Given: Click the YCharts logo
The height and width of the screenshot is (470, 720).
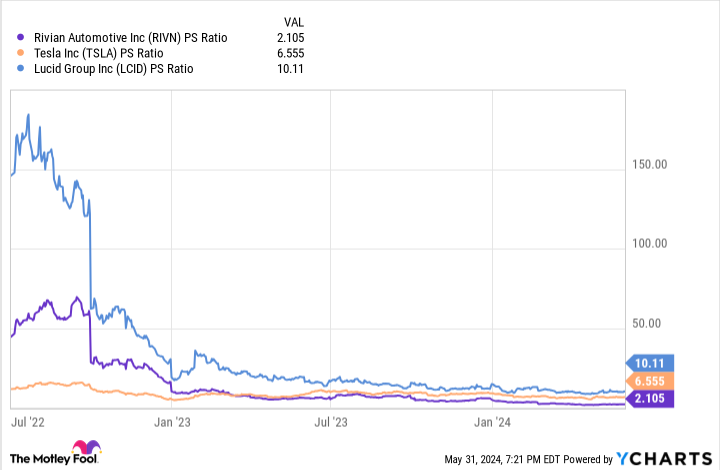Looking at the screenshot, I should click(x=664, y=459).
